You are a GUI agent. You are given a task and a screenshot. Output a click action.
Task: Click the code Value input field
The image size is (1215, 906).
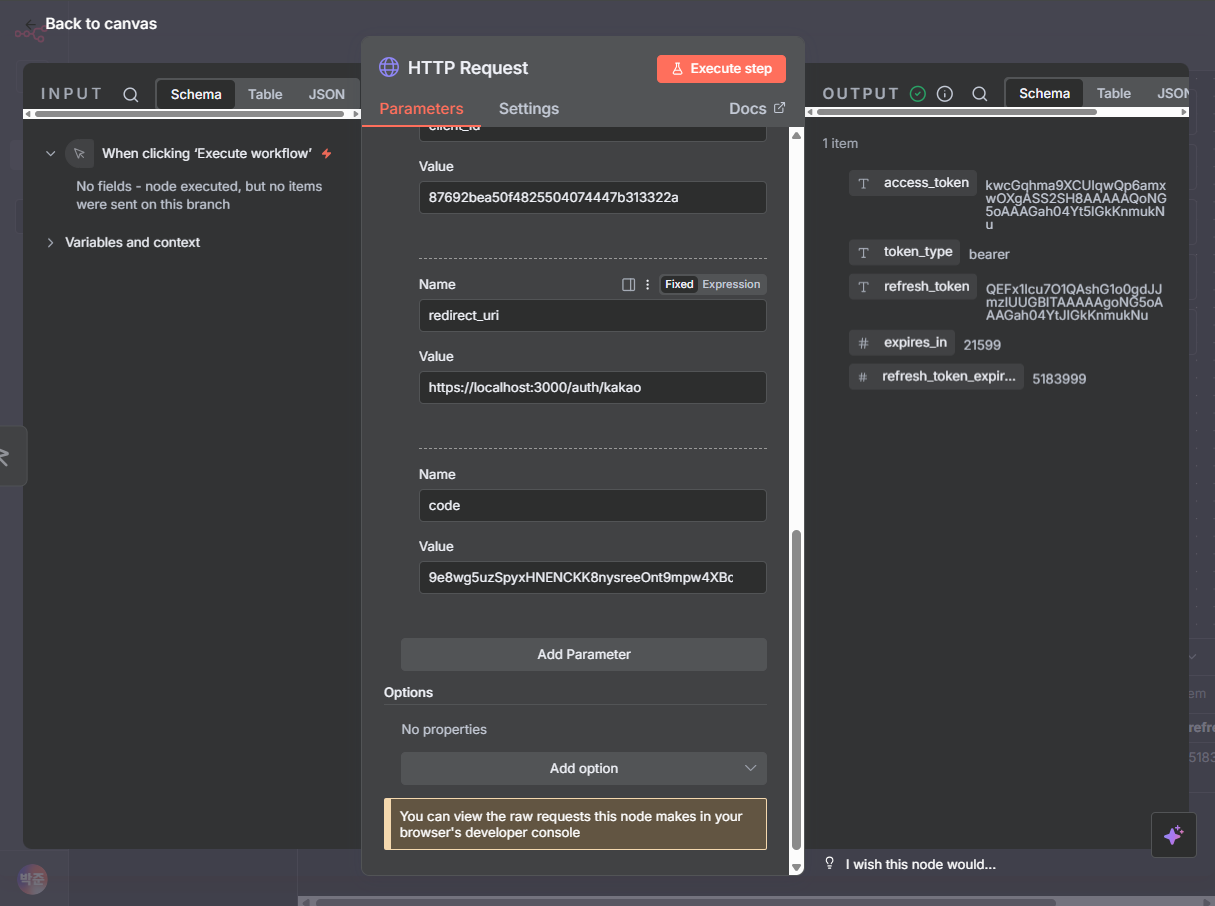[592, 578]
